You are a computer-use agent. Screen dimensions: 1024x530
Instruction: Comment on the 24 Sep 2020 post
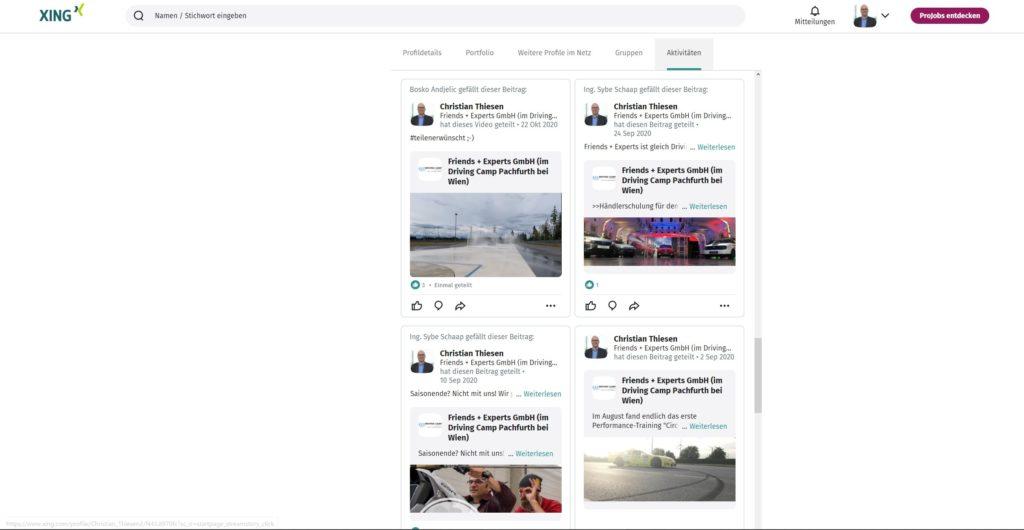tap(612, 305)
